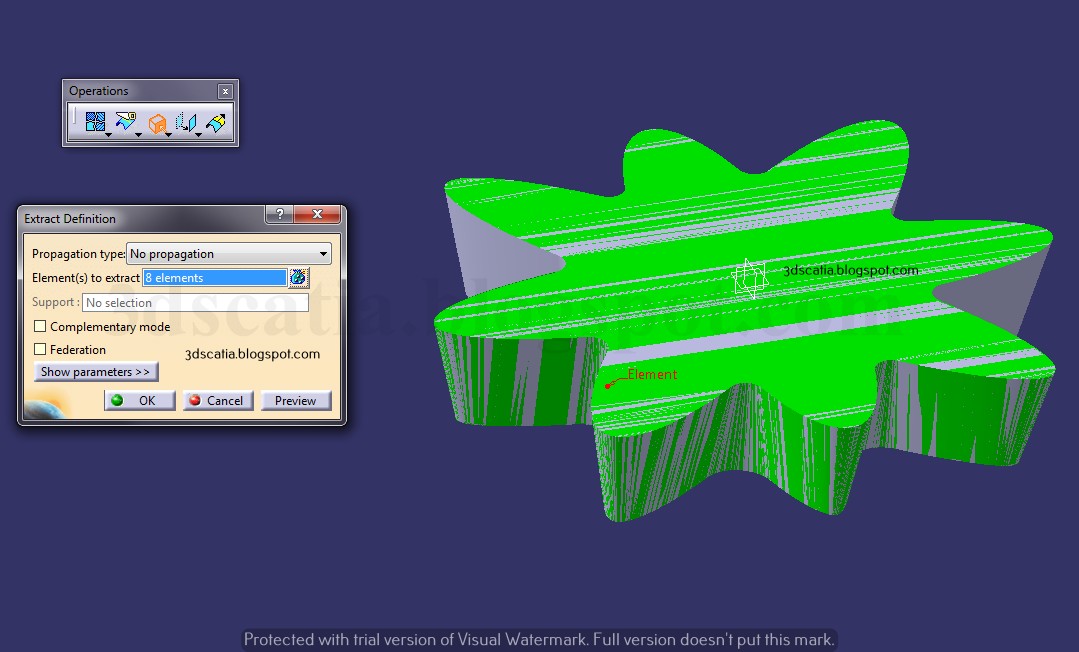Select the Join tool in Operations toolbar
Viewport: 1079px width, 652px height.
[x=95, y=122]
